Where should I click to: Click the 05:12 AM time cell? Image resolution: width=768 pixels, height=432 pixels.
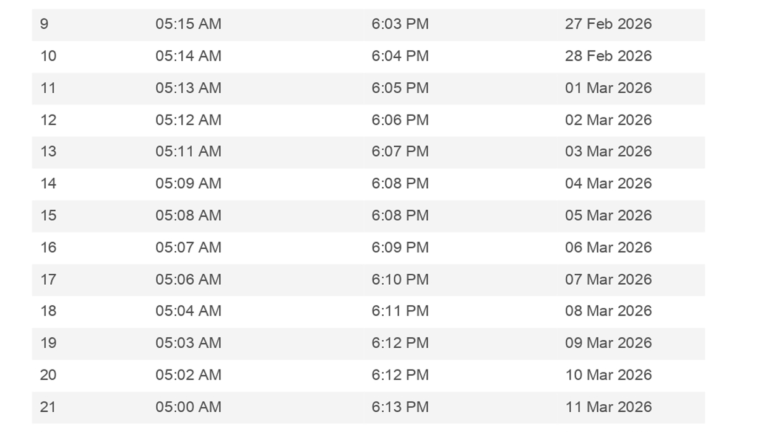(x=188, y=120)
